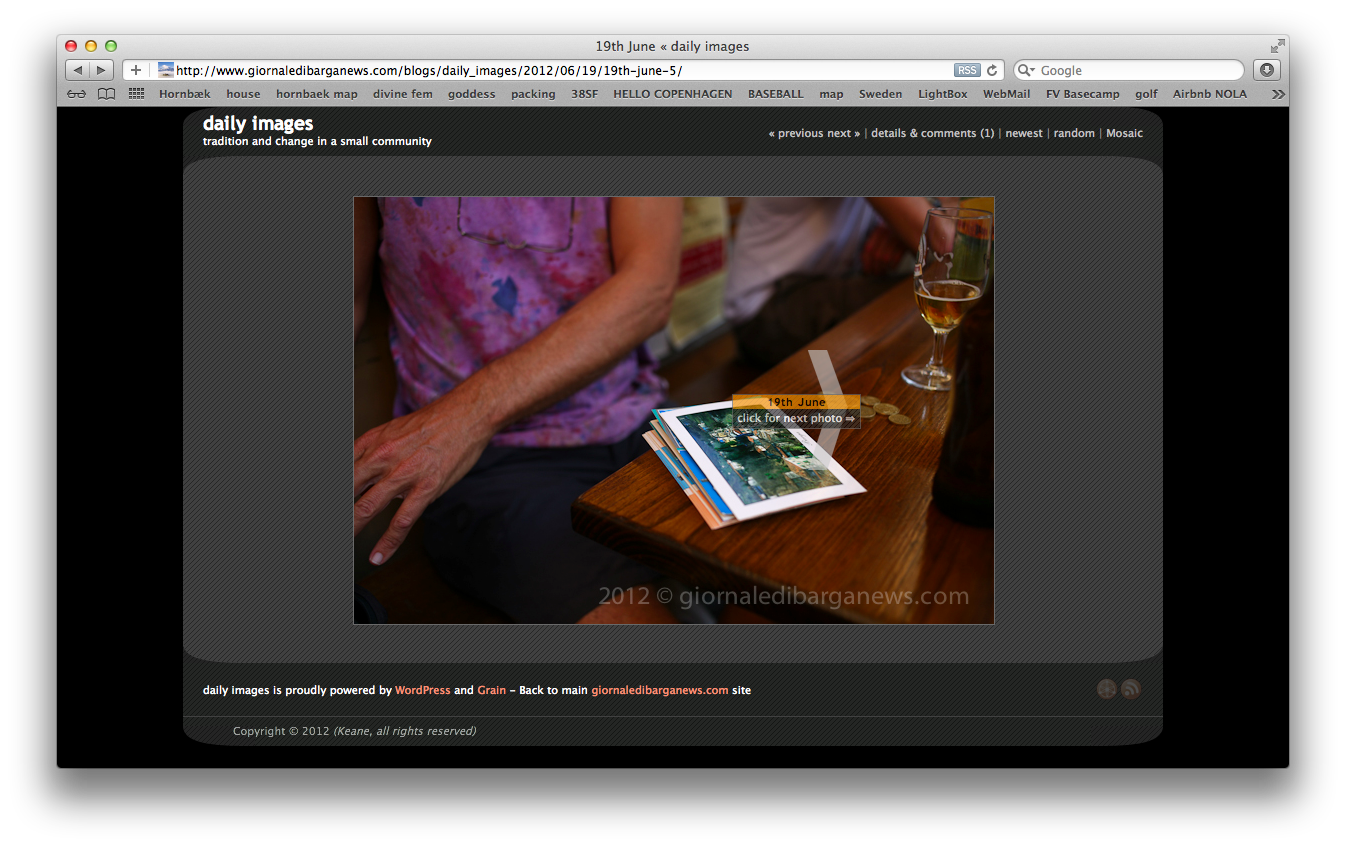Open the golf bookmark
The width and height of the screenshot is (1346, 847).
tap(1146, 94)
